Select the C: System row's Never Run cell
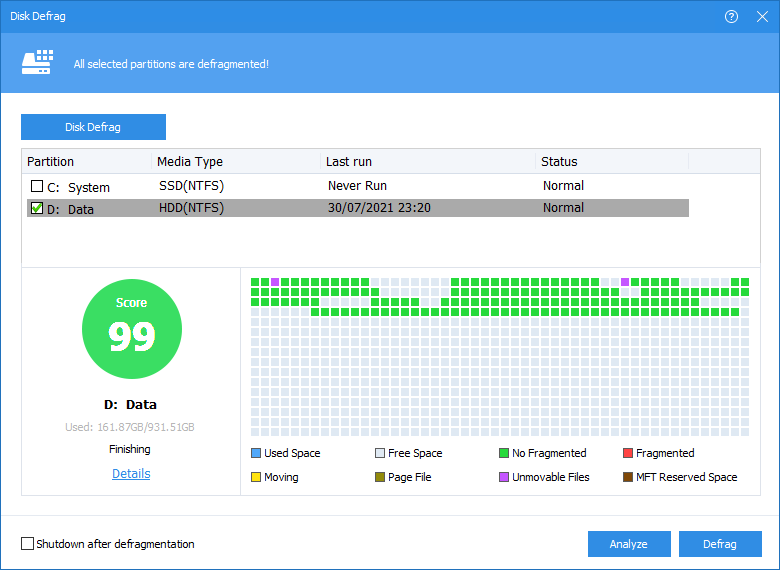This screenshot has width=780, height=570. 357,186
